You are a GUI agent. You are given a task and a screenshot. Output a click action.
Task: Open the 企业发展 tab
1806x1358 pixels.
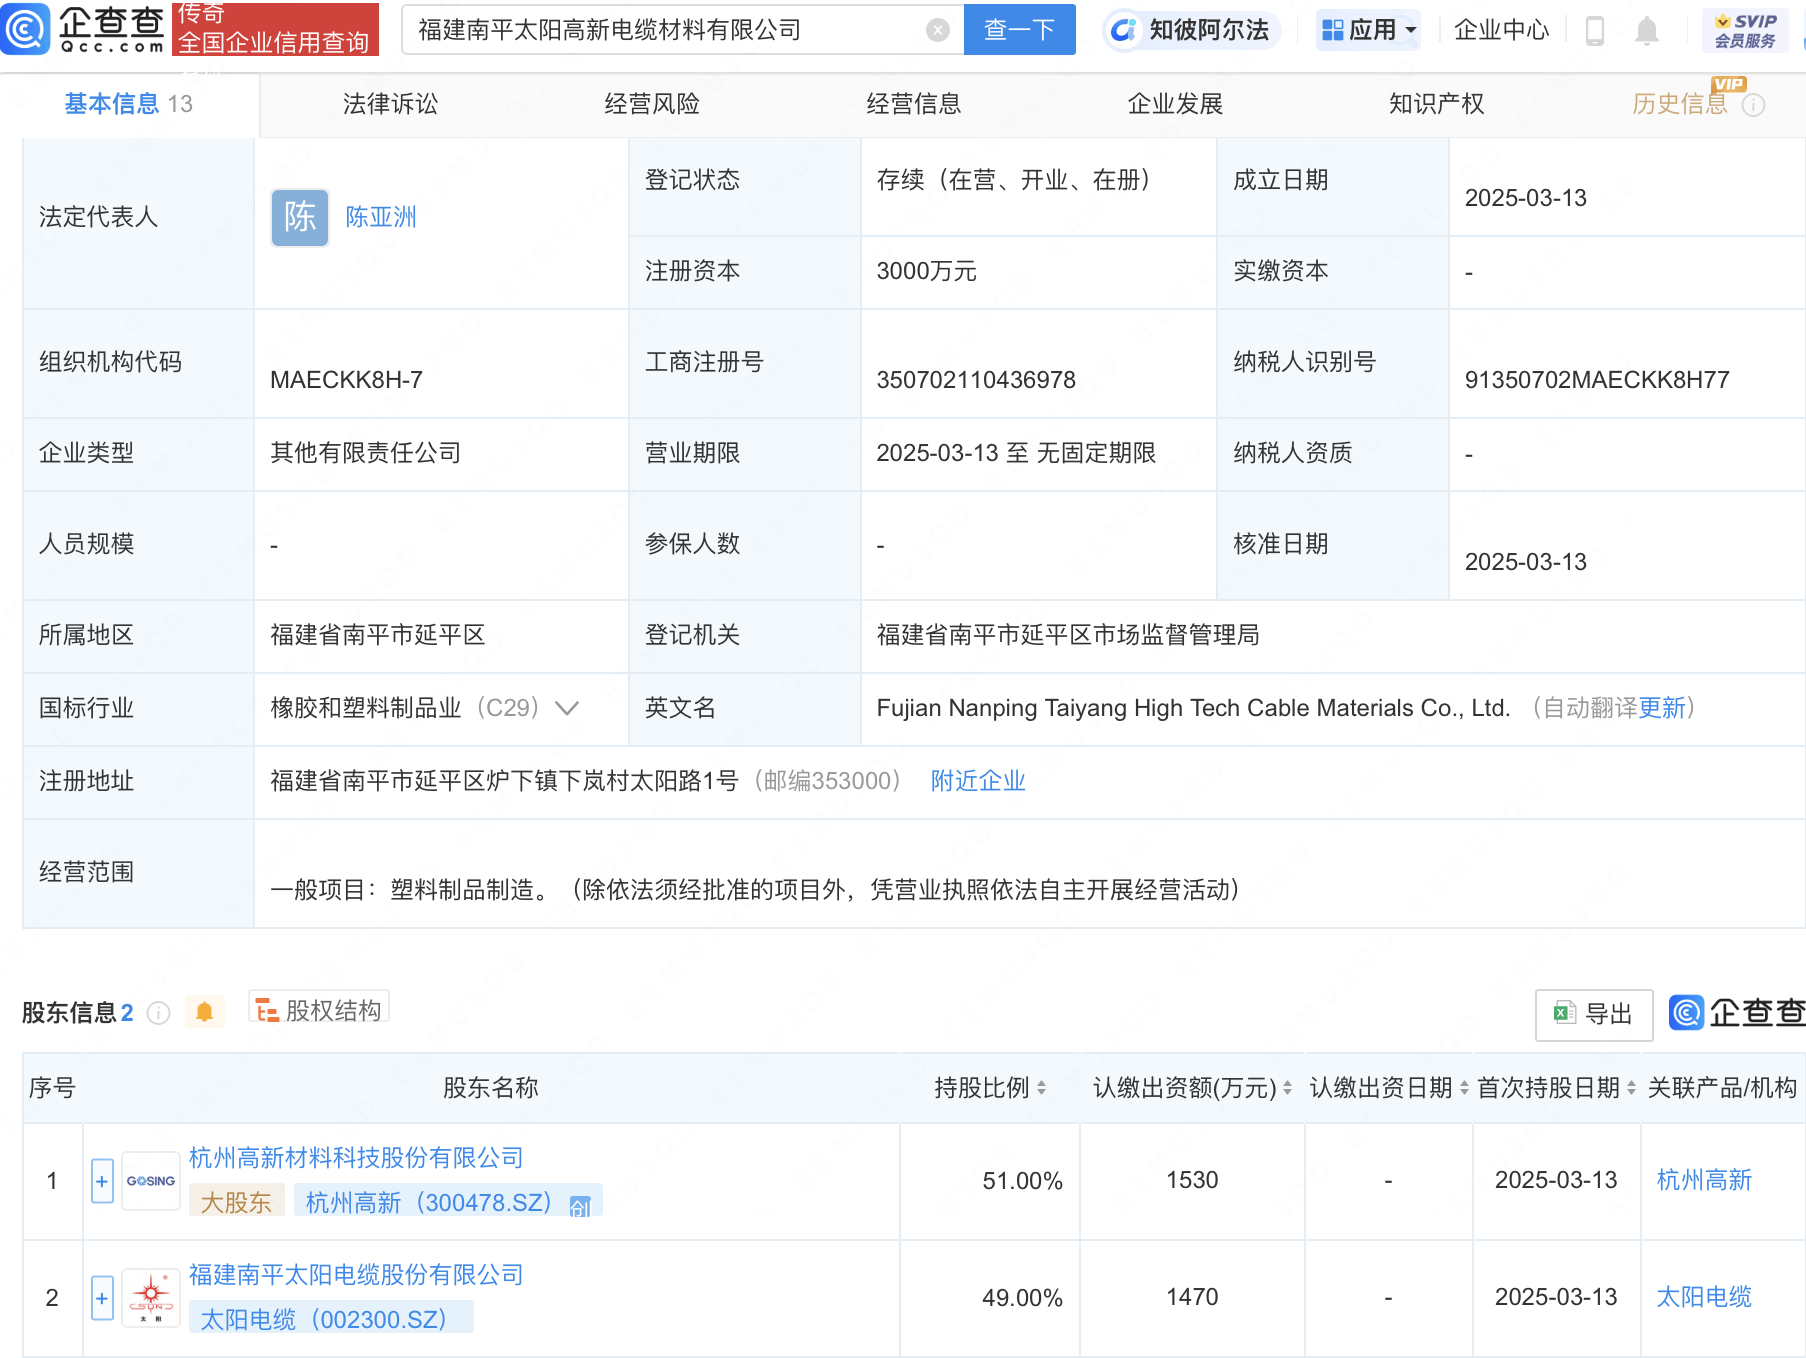pos(1175,104)
